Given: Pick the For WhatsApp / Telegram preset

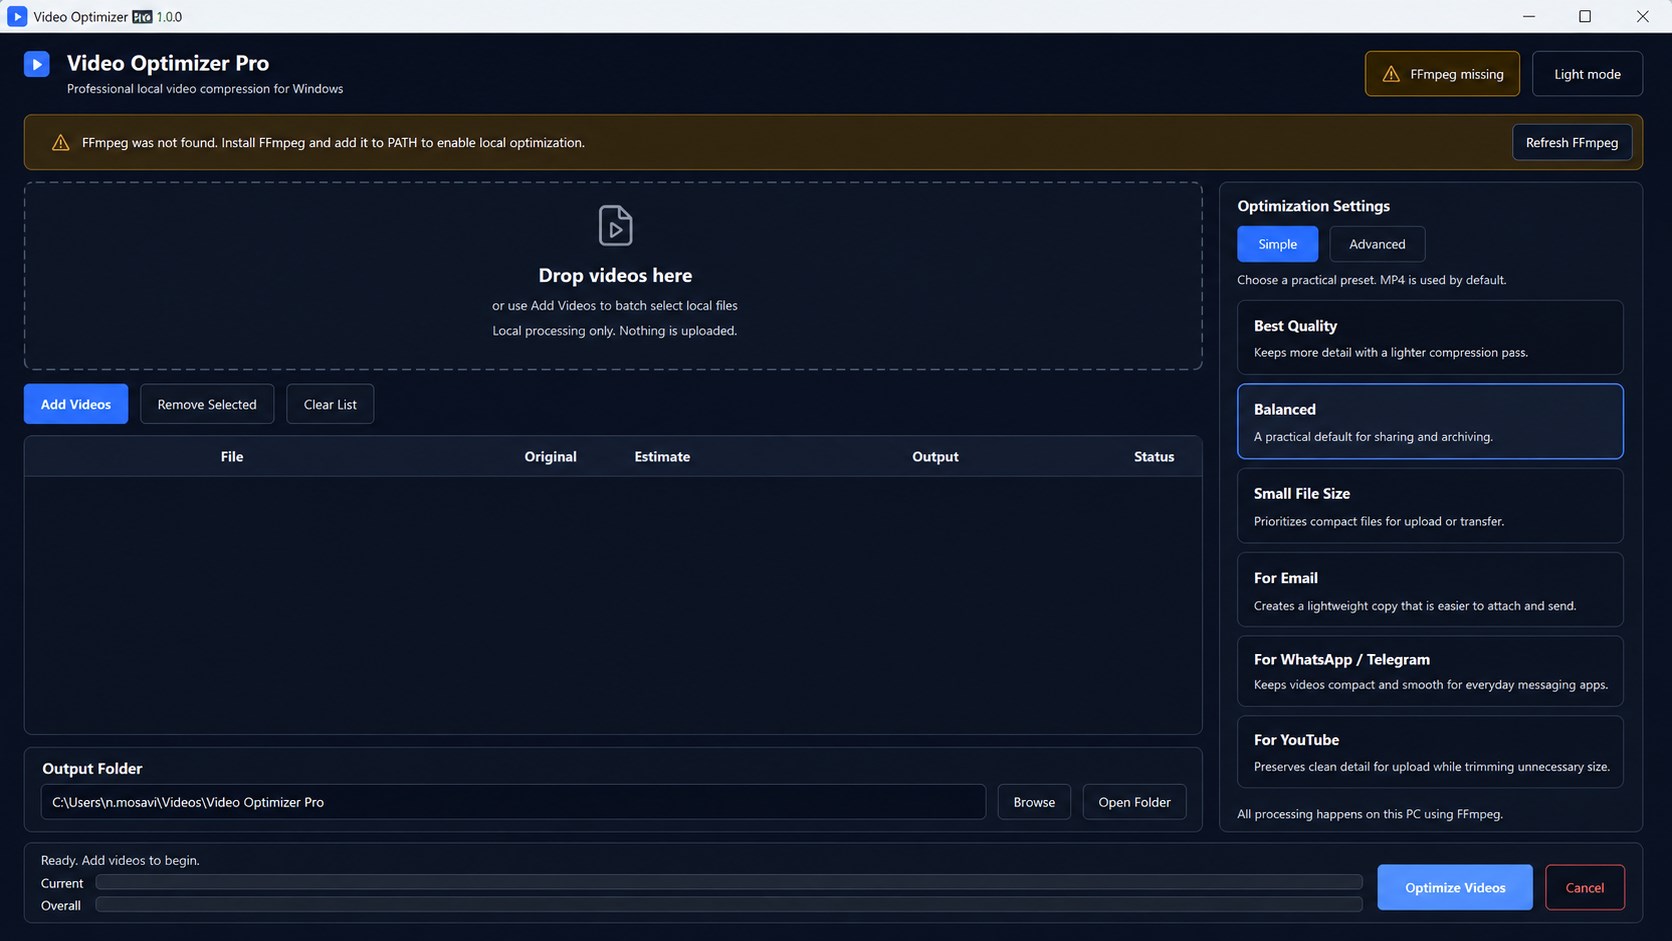Looking at the screenshot, I should click(x=1430, y=671).
